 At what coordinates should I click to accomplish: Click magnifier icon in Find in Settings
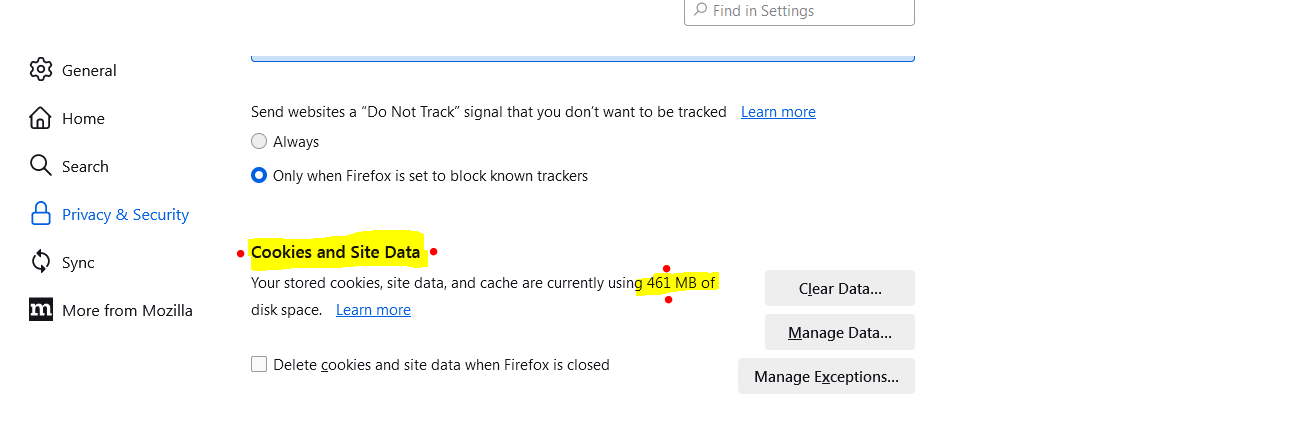point(699,10)
